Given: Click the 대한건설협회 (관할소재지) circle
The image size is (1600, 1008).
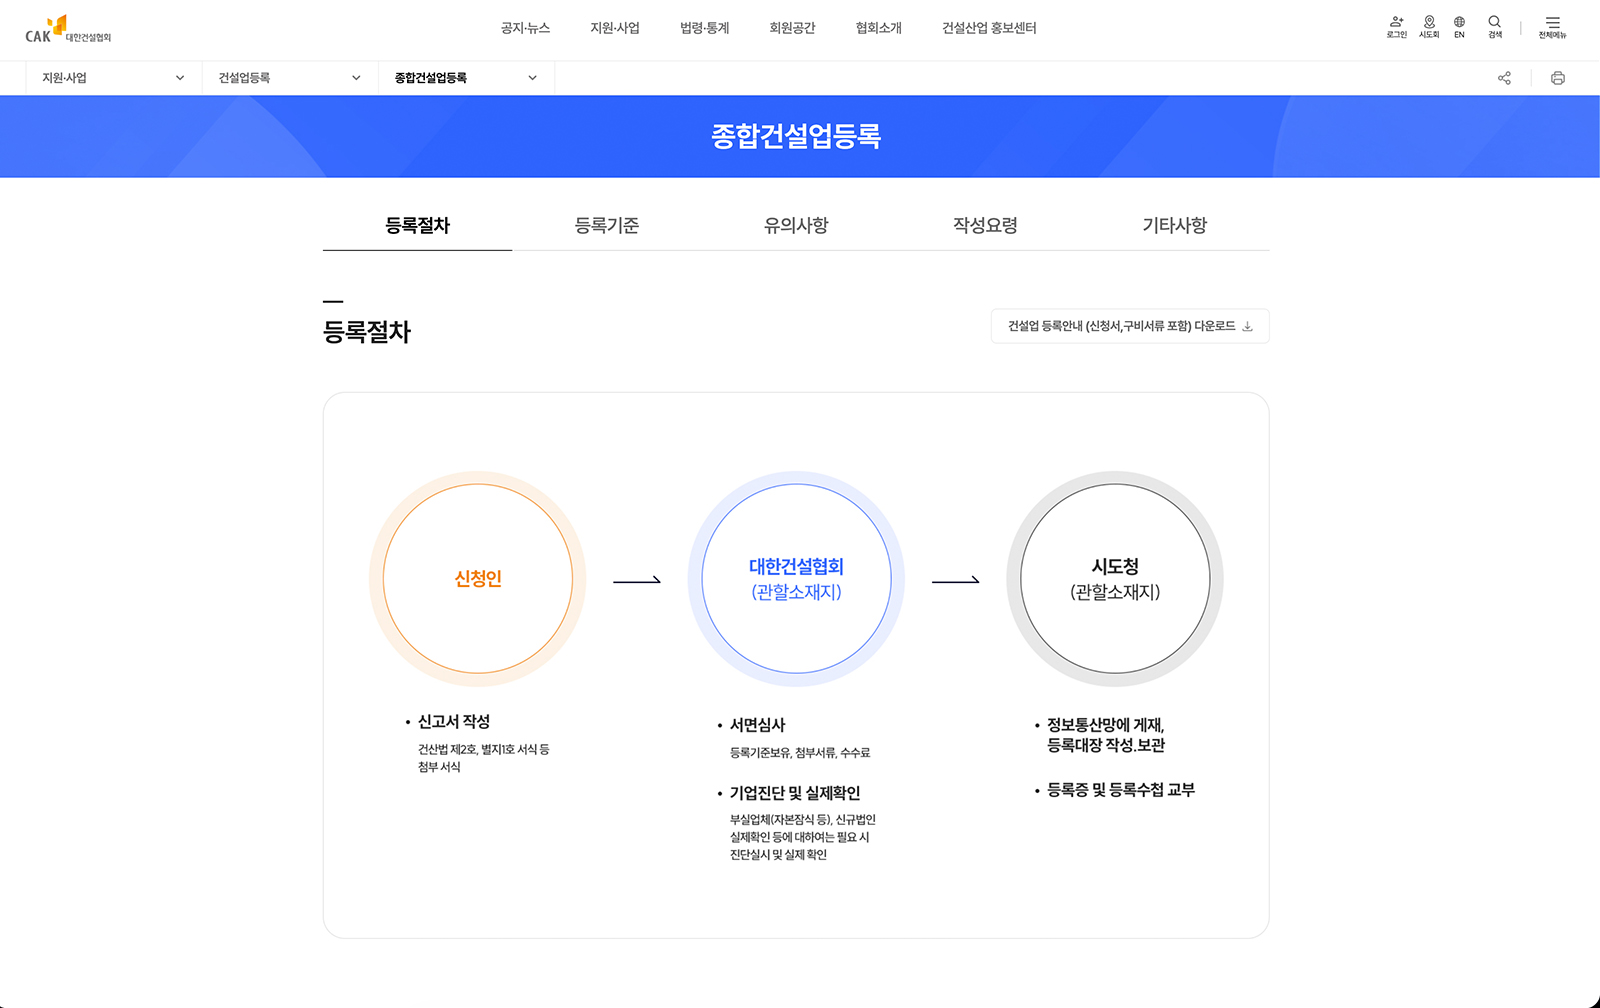Looking at the screenshot, I should pos(796,579).
